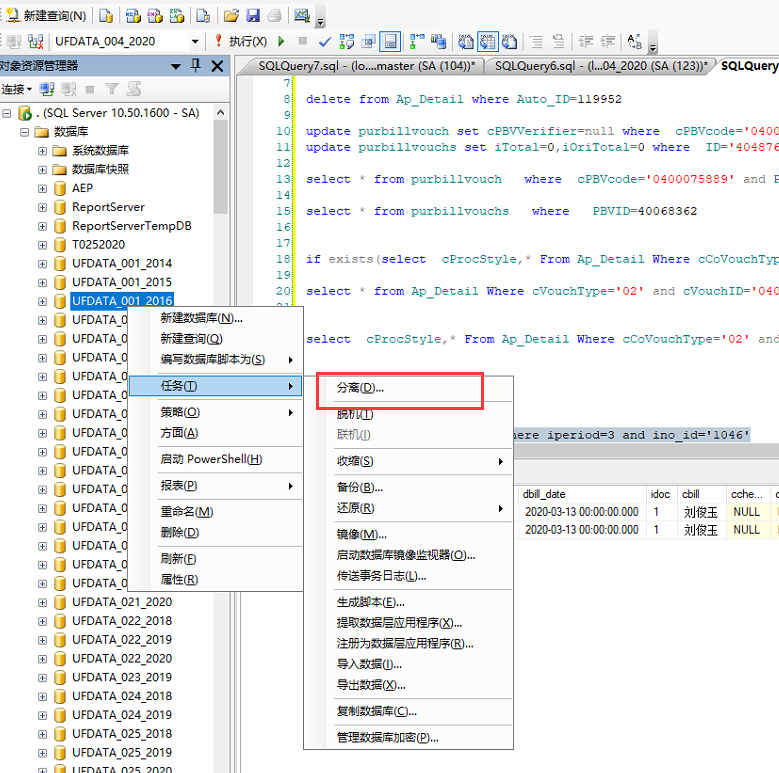779x773 pixels.
Task: Collapse the SQL Server 10.50.1600 node
Action: 6,113
